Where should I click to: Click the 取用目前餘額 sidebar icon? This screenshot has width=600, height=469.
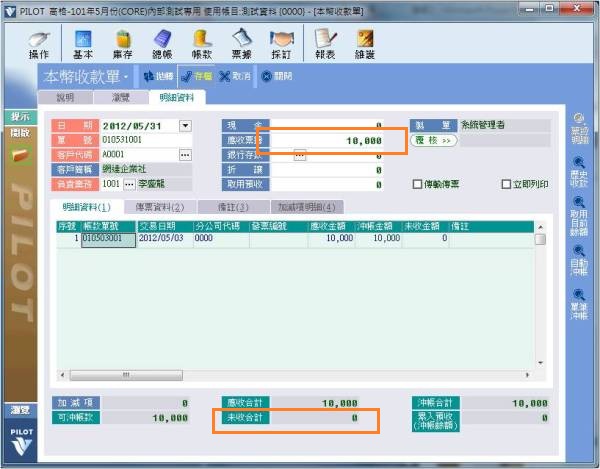(x=579, y=217)
